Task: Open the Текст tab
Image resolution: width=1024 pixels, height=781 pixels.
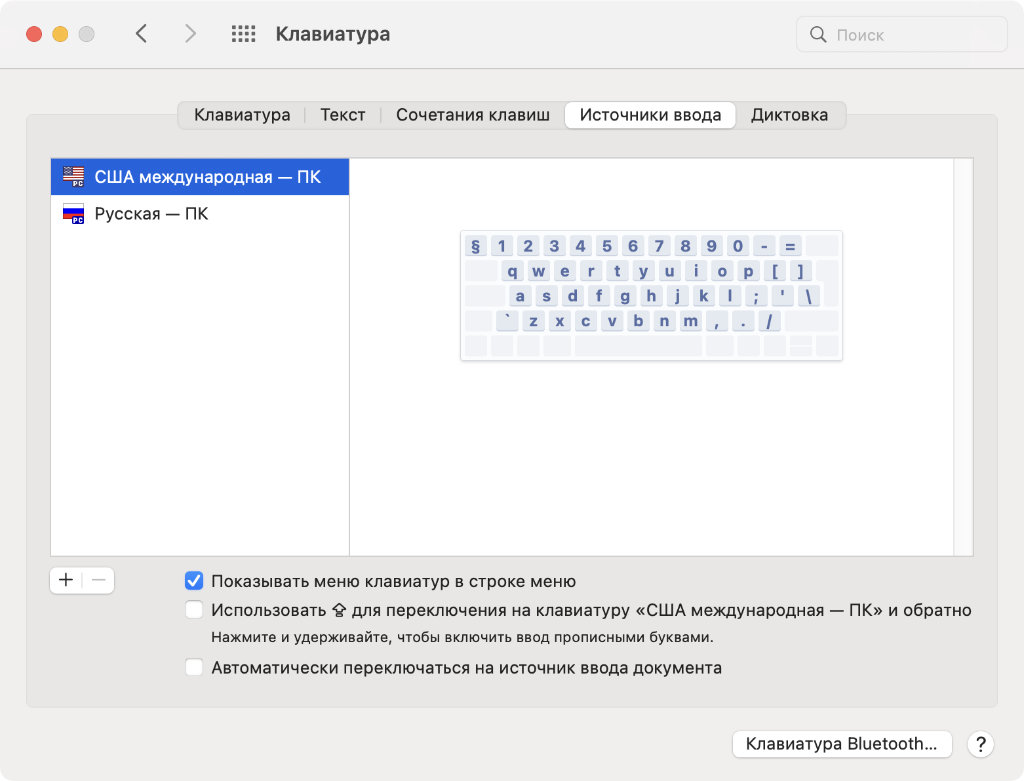Action: click(x=342, y=115)
